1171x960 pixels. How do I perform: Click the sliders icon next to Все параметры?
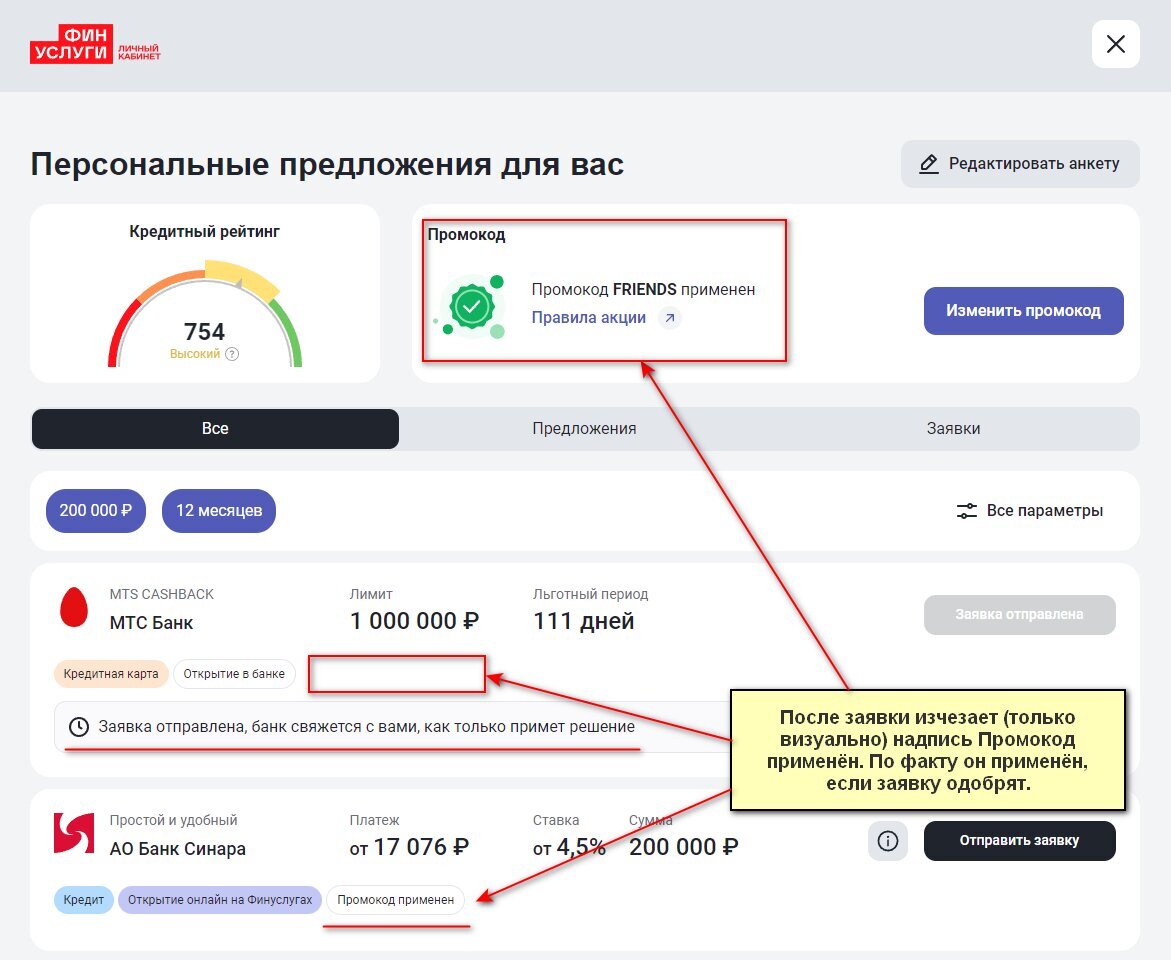[966, 511]
